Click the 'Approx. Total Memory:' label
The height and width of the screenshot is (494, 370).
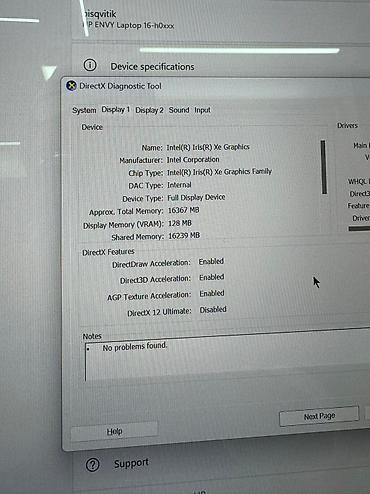pyautogui.click(x=126, y=212)
